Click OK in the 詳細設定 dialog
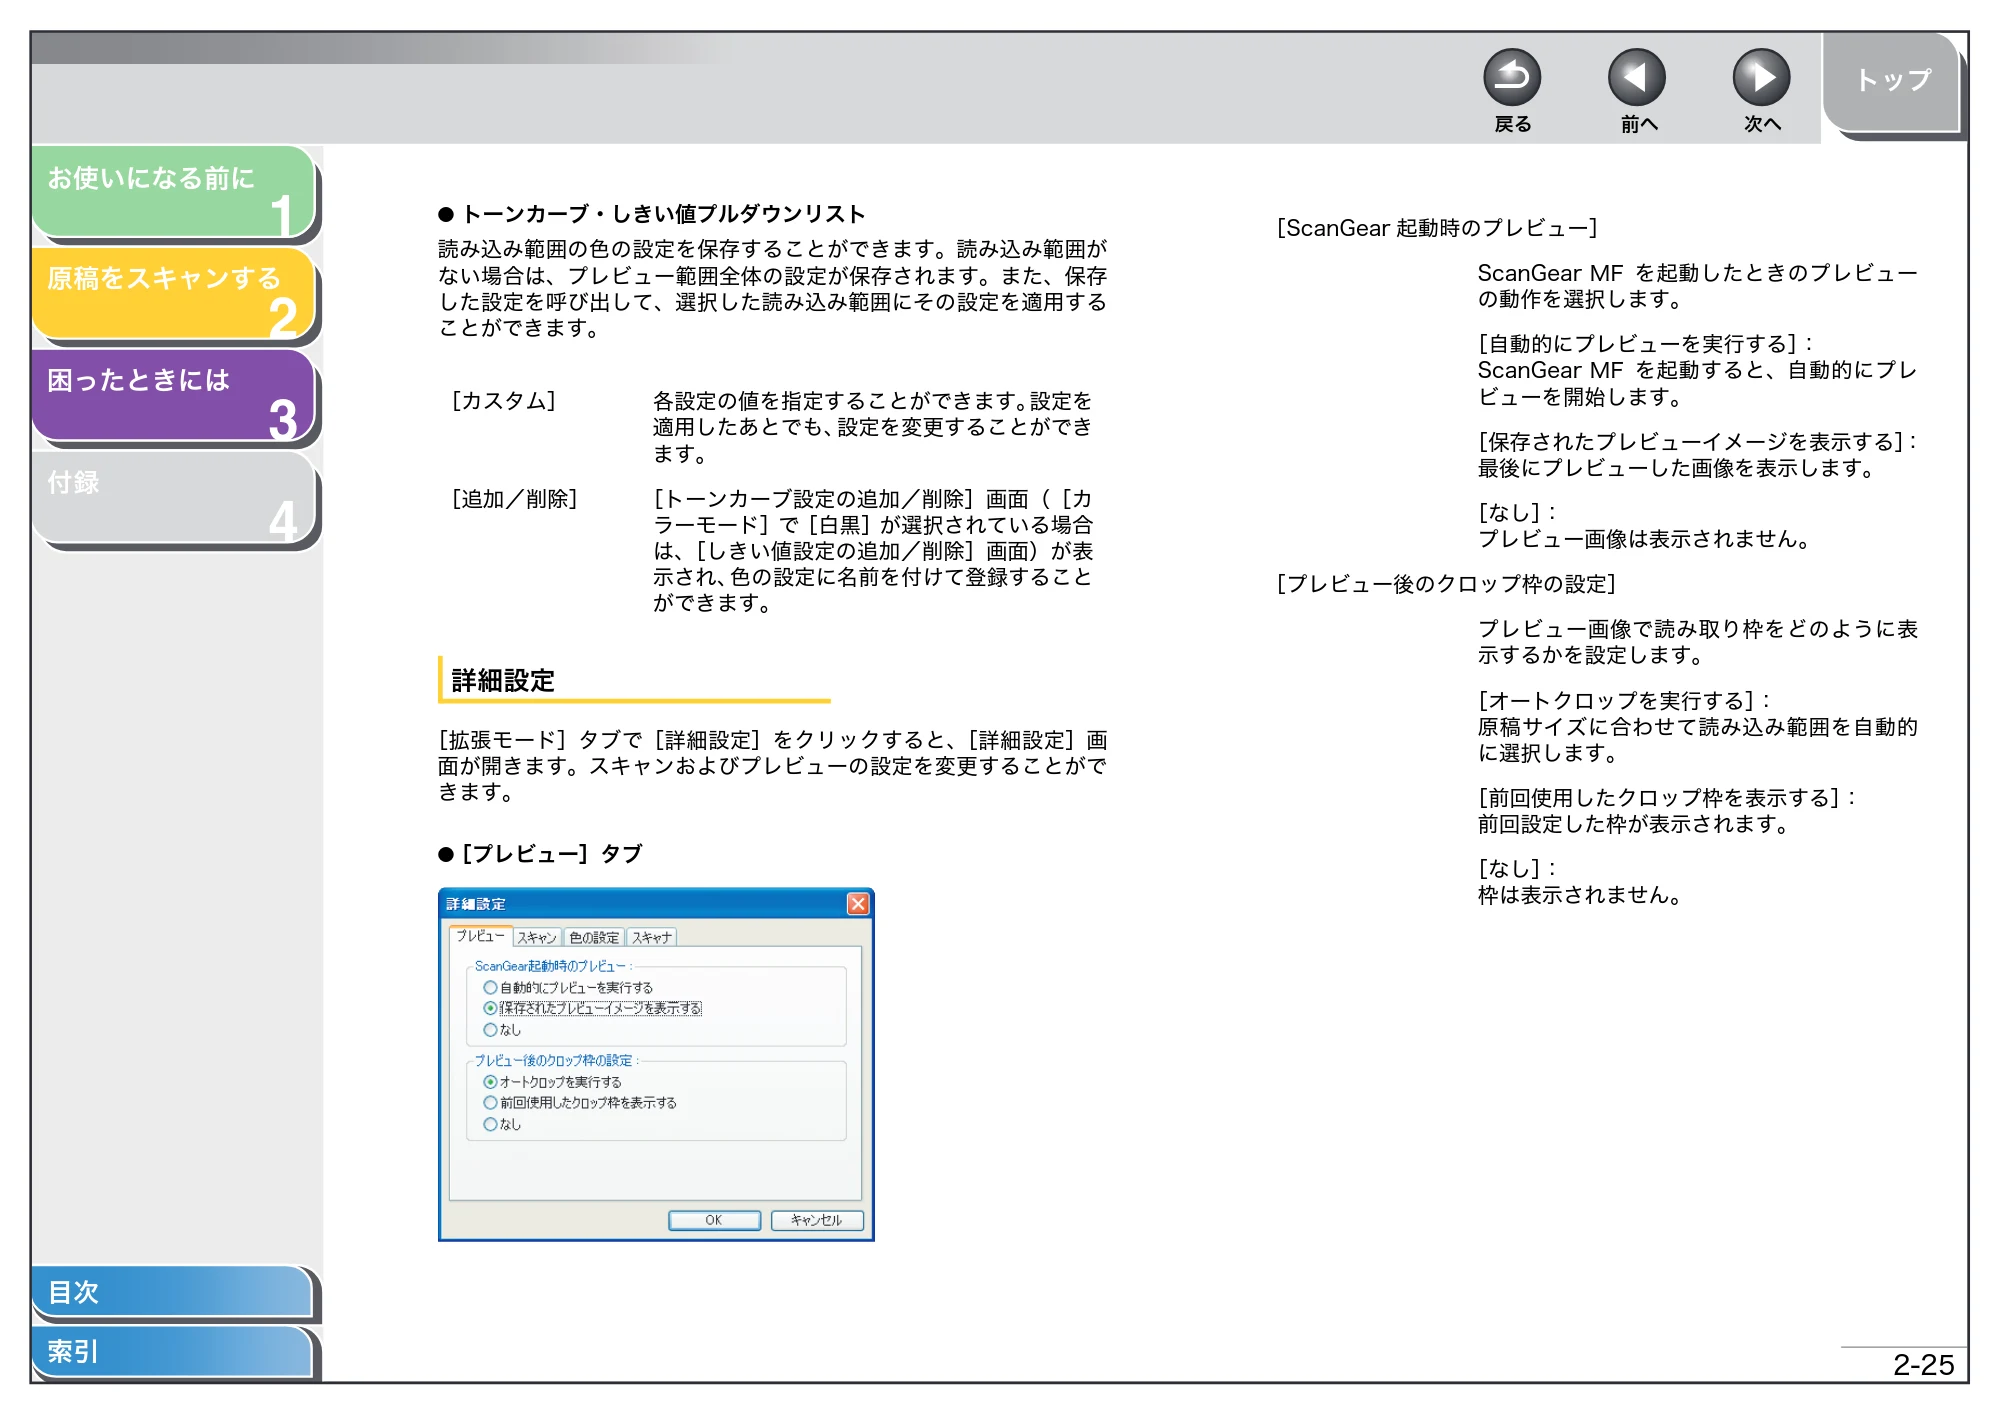Image resolution: width=2000 pixels, height=1414 pixels. [x=714, y=1220]
